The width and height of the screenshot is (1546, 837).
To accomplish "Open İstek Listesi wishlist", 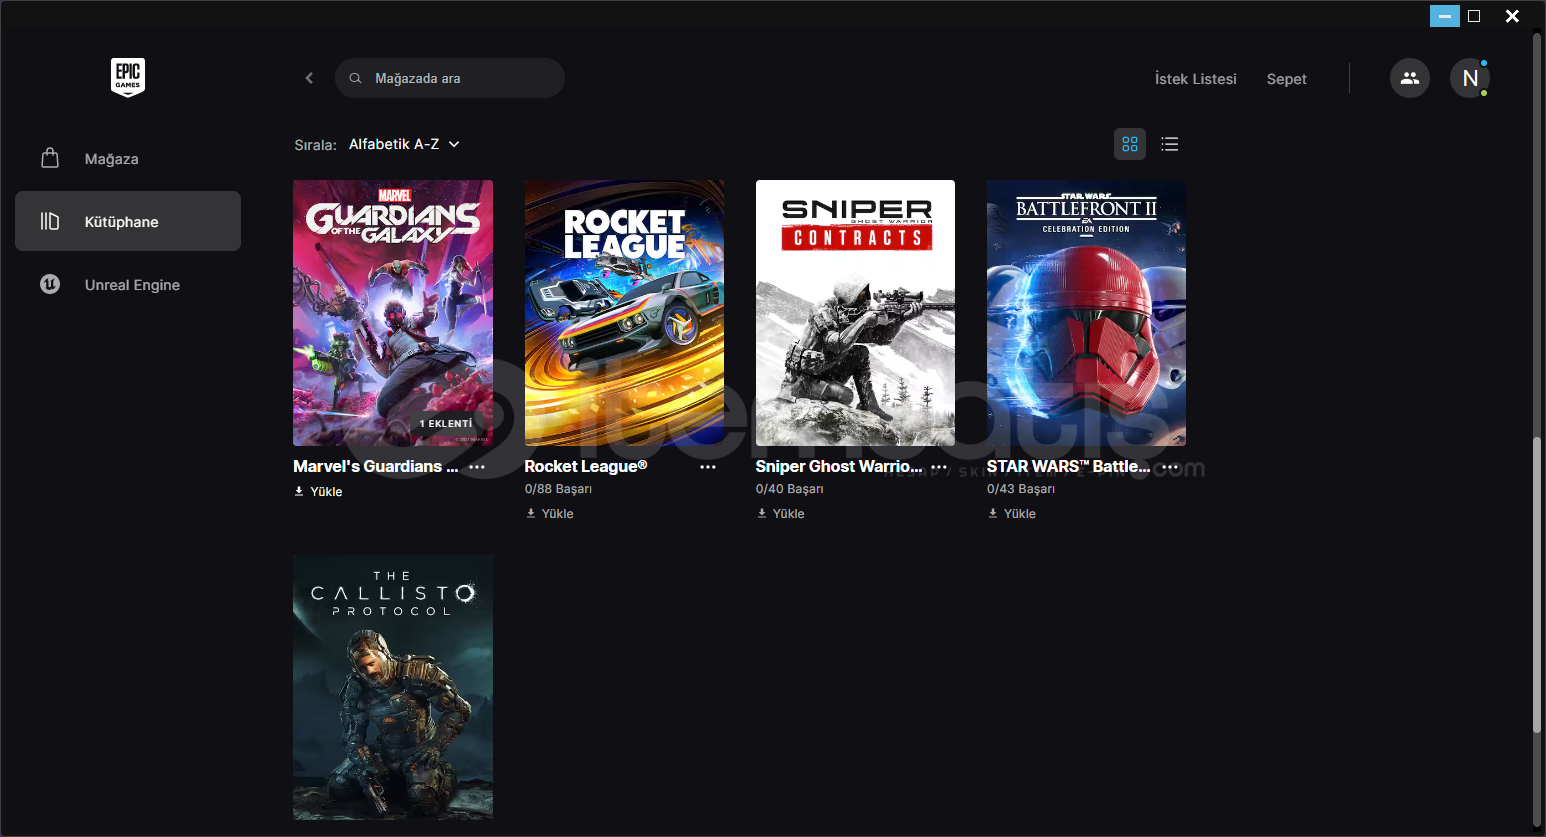I will coord(1195,79).
